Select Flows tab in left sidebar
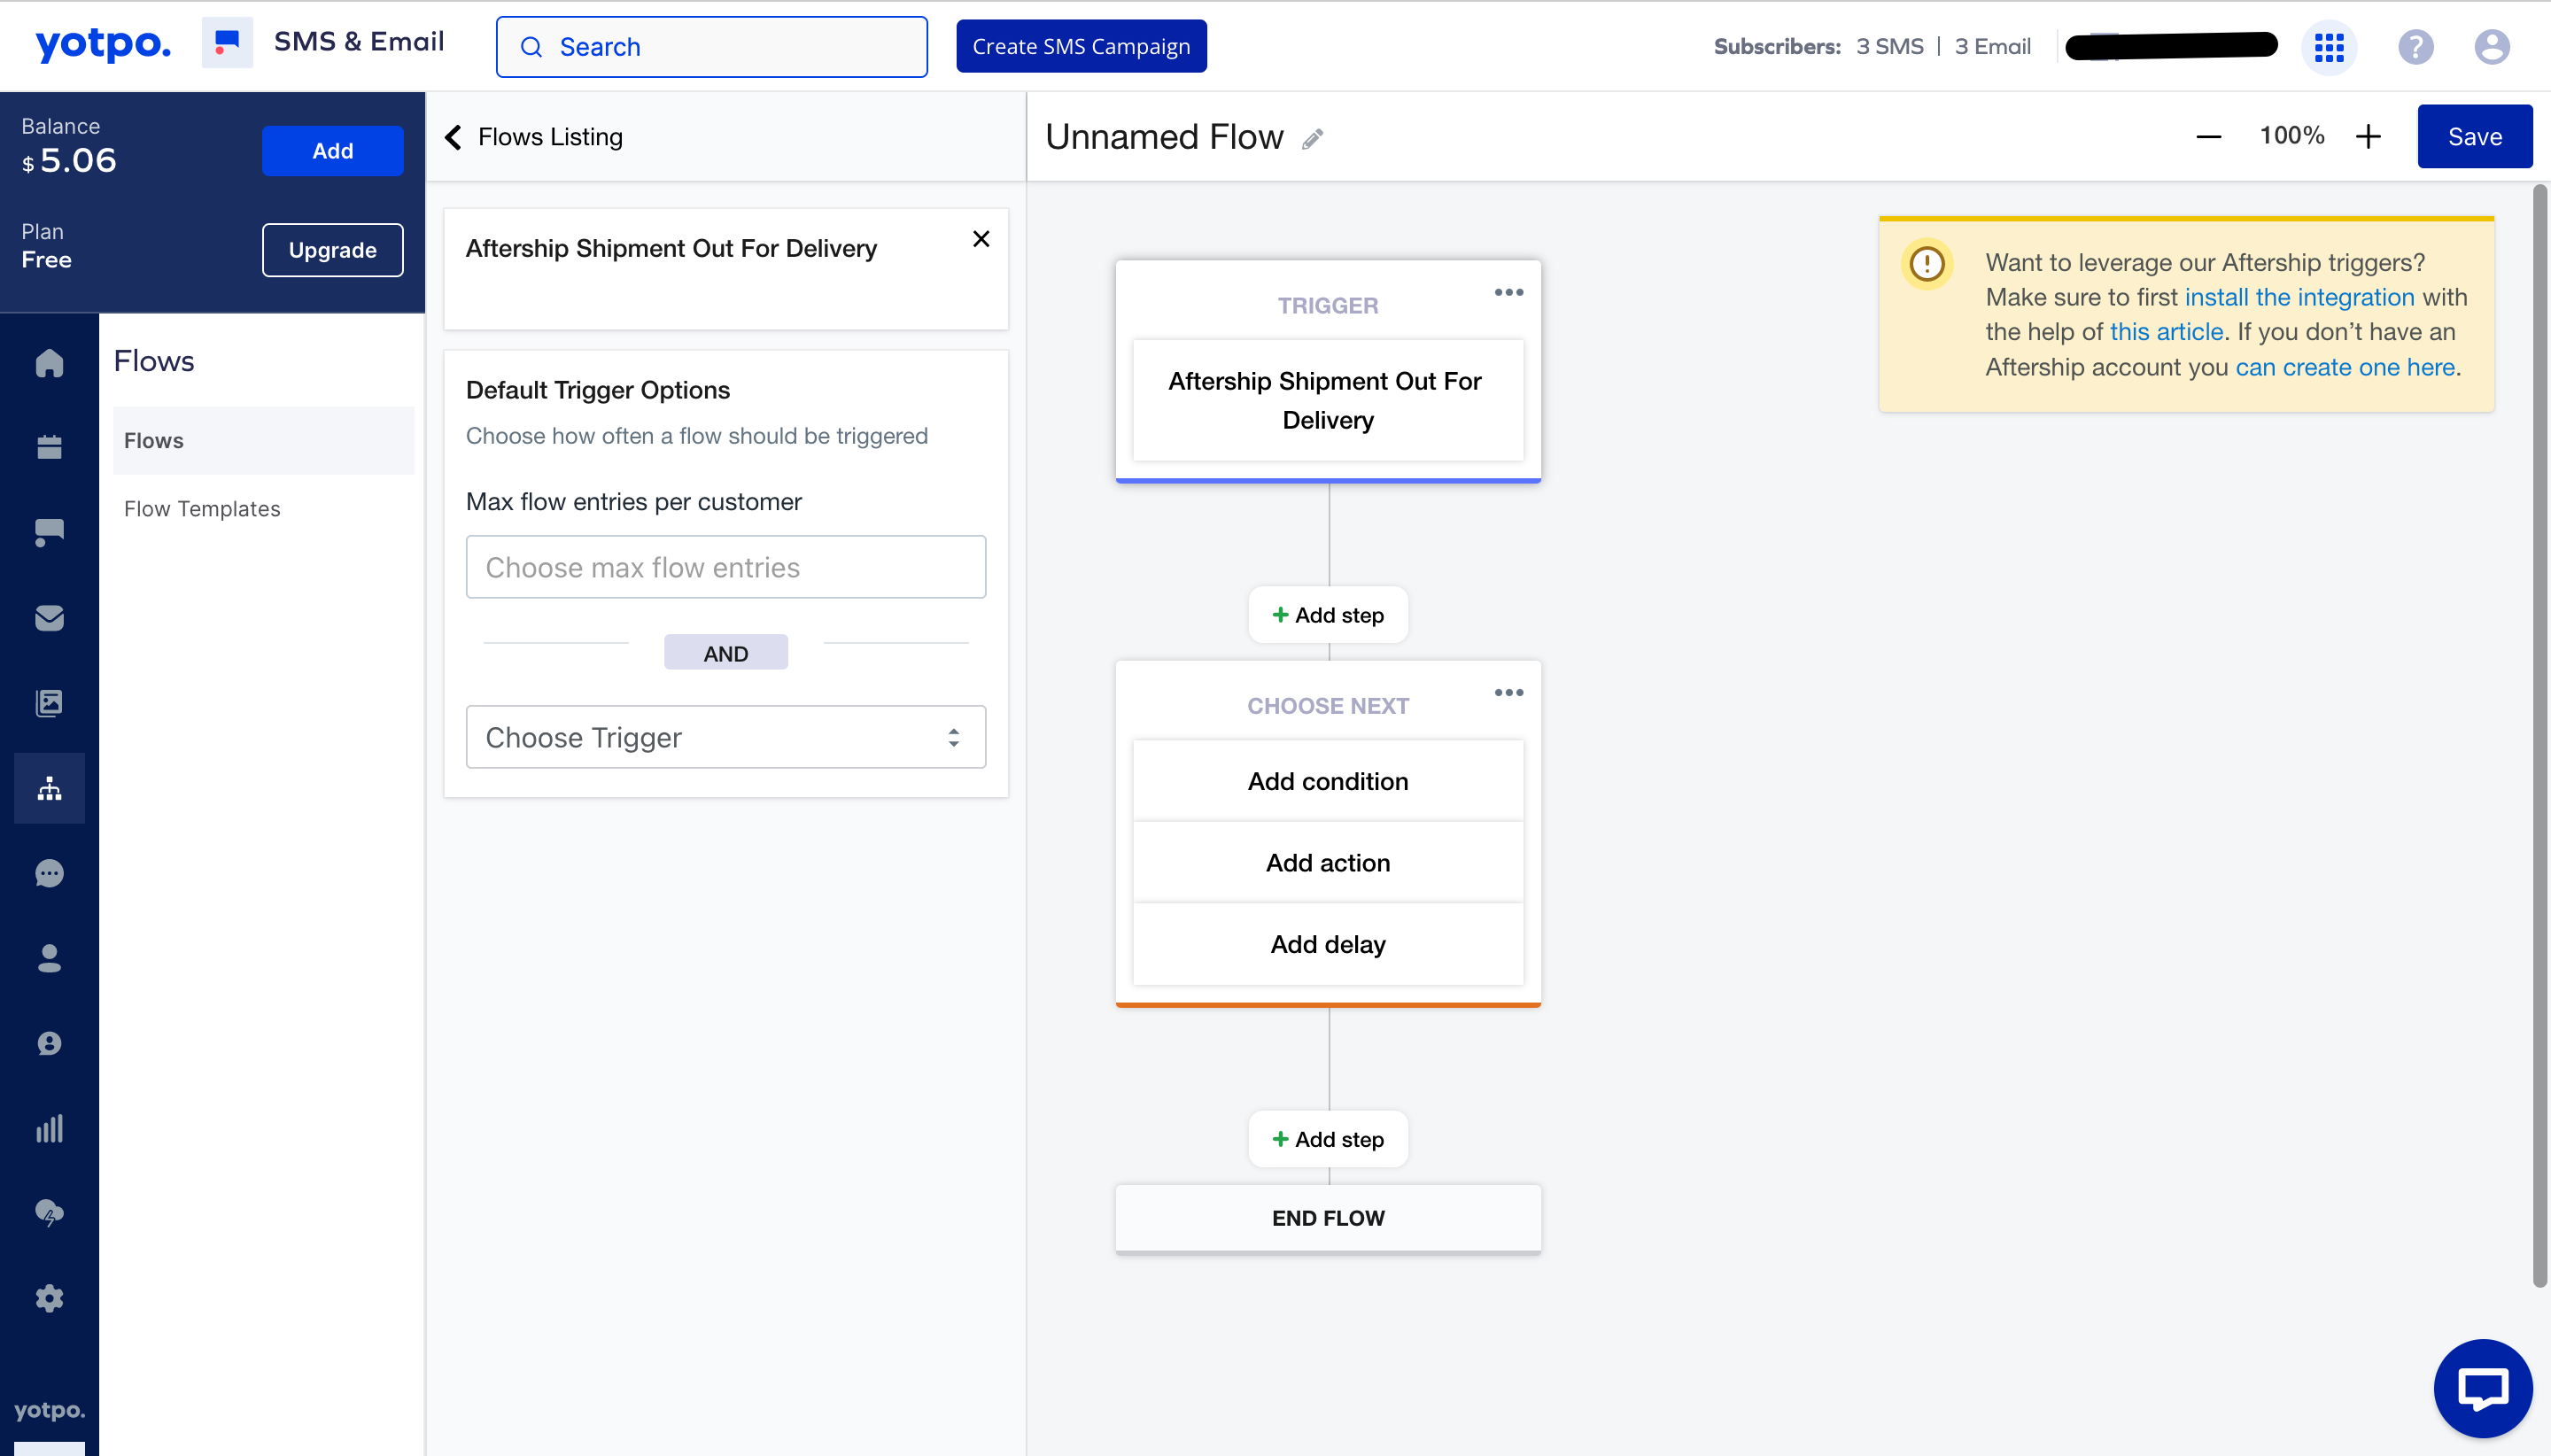Screen dimensions: 2551x1456 [152, 440]
